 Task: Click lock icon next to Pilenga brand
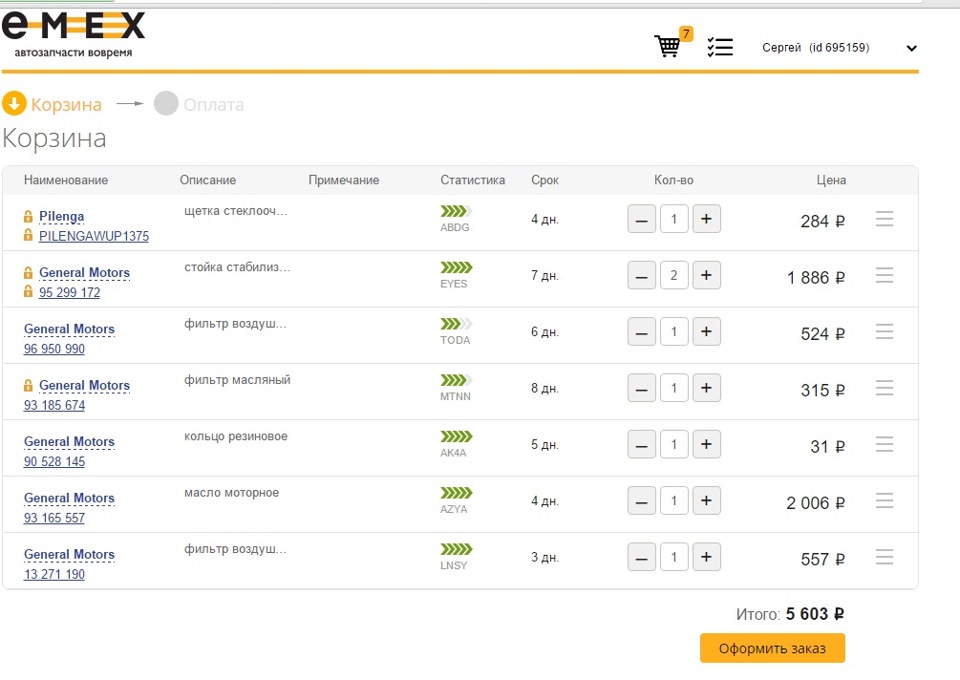[x=29, y=216]
